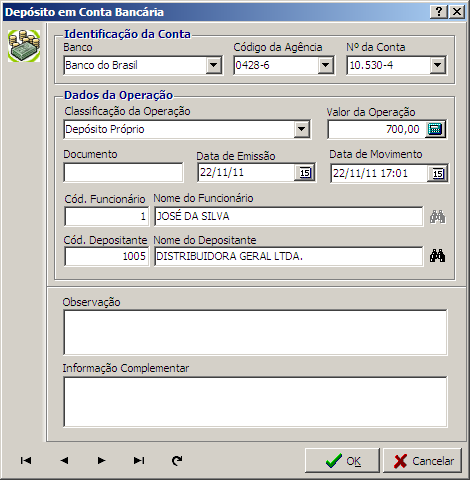Go to last record arrow
This screenshot has width=470, height=480.
139,460
